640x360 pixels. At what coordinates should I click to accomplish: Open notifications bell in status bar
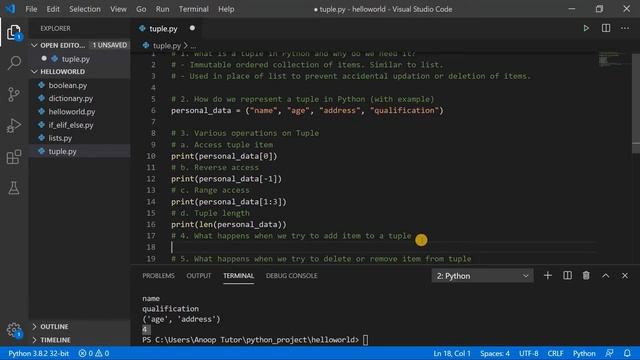[627, 353]
